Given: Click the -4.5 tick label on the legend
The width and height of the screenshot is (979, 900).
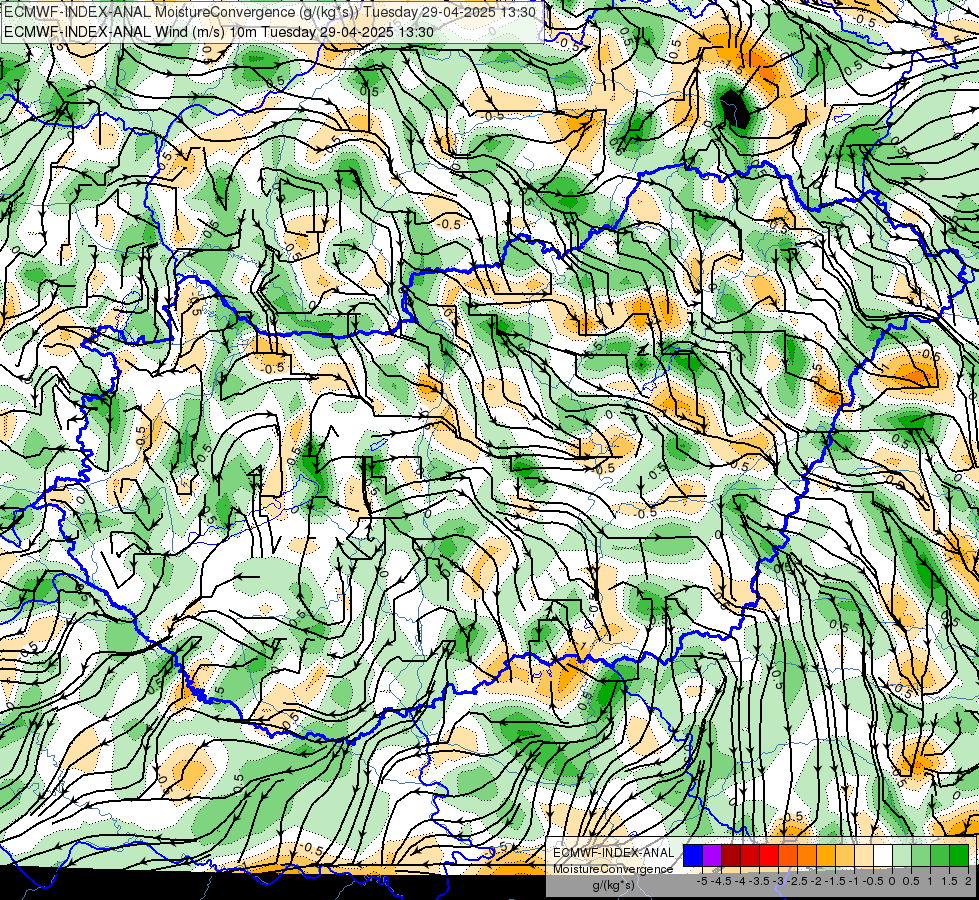Looking at the screenshot, I should click(x=721, y=881).
